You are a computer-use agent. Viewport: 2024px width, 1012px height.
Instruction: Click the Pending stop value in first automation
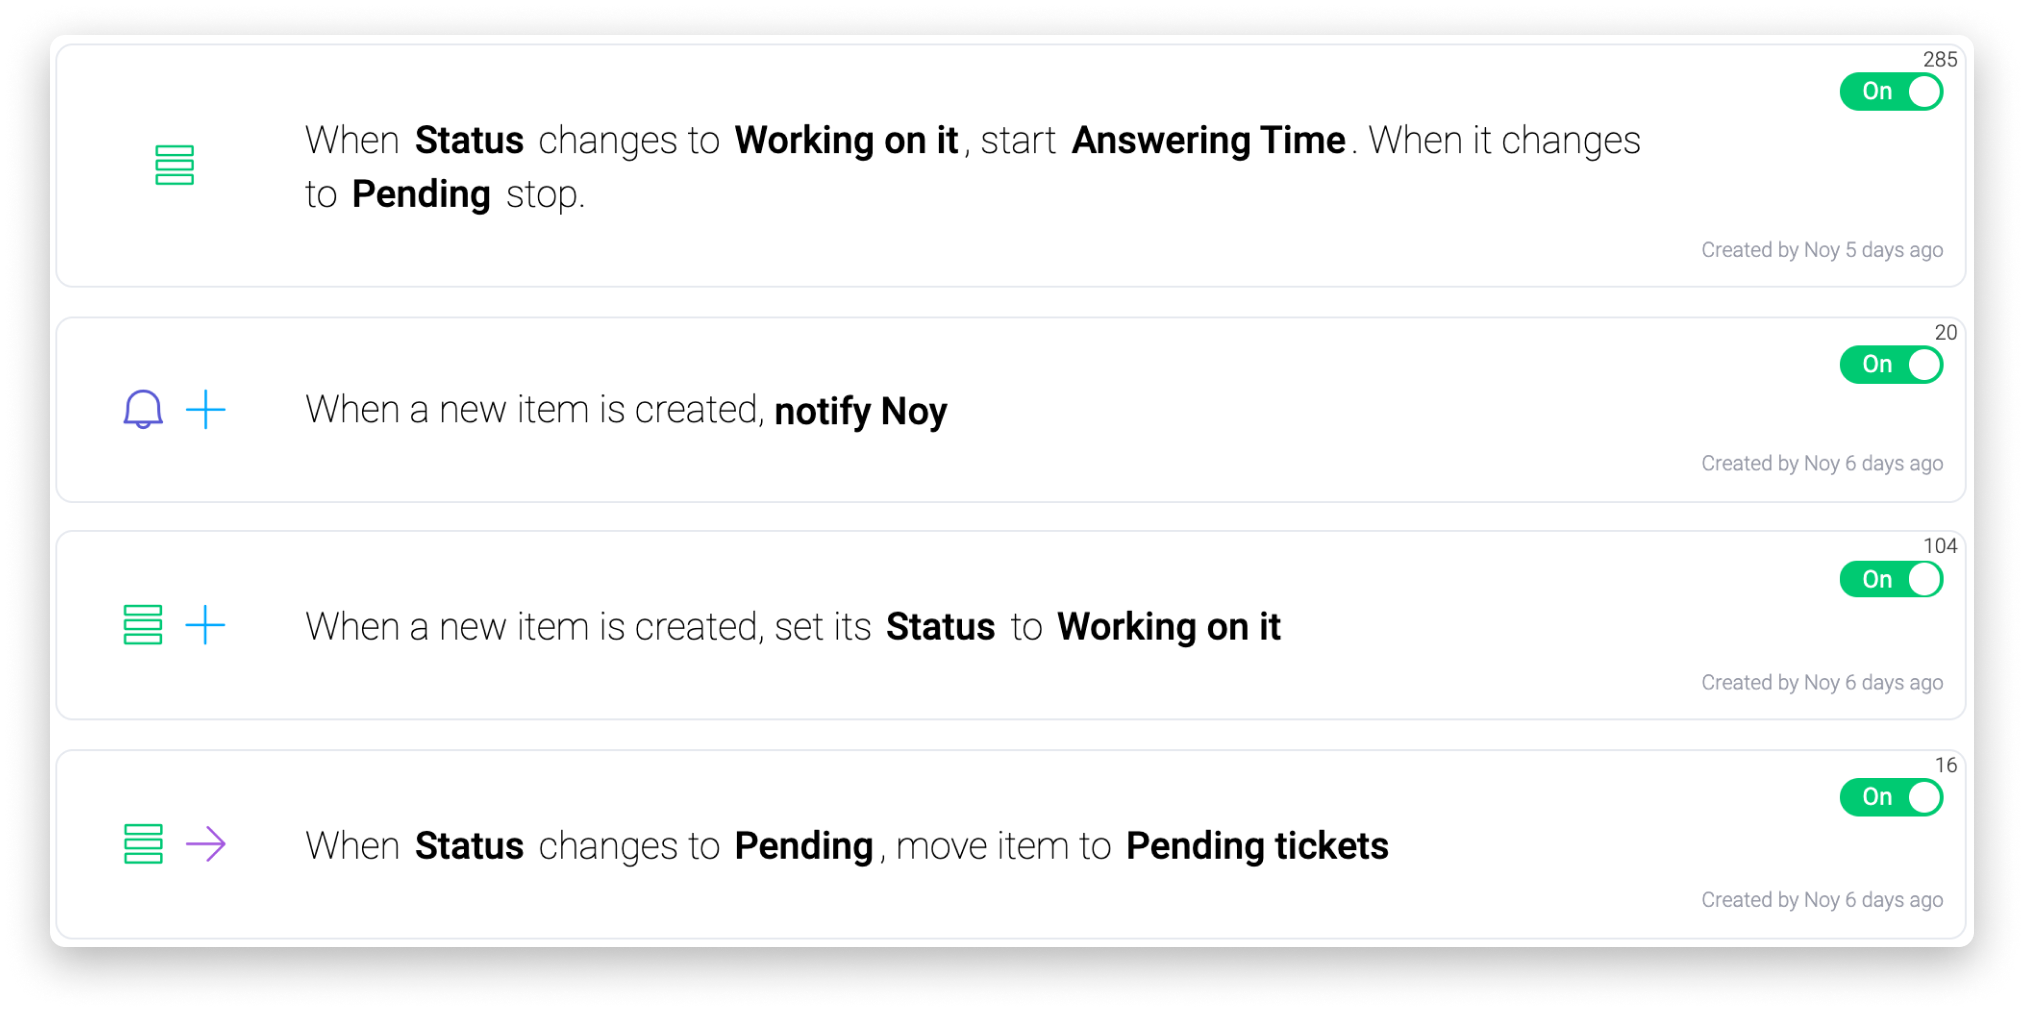(x=421, y=194)
